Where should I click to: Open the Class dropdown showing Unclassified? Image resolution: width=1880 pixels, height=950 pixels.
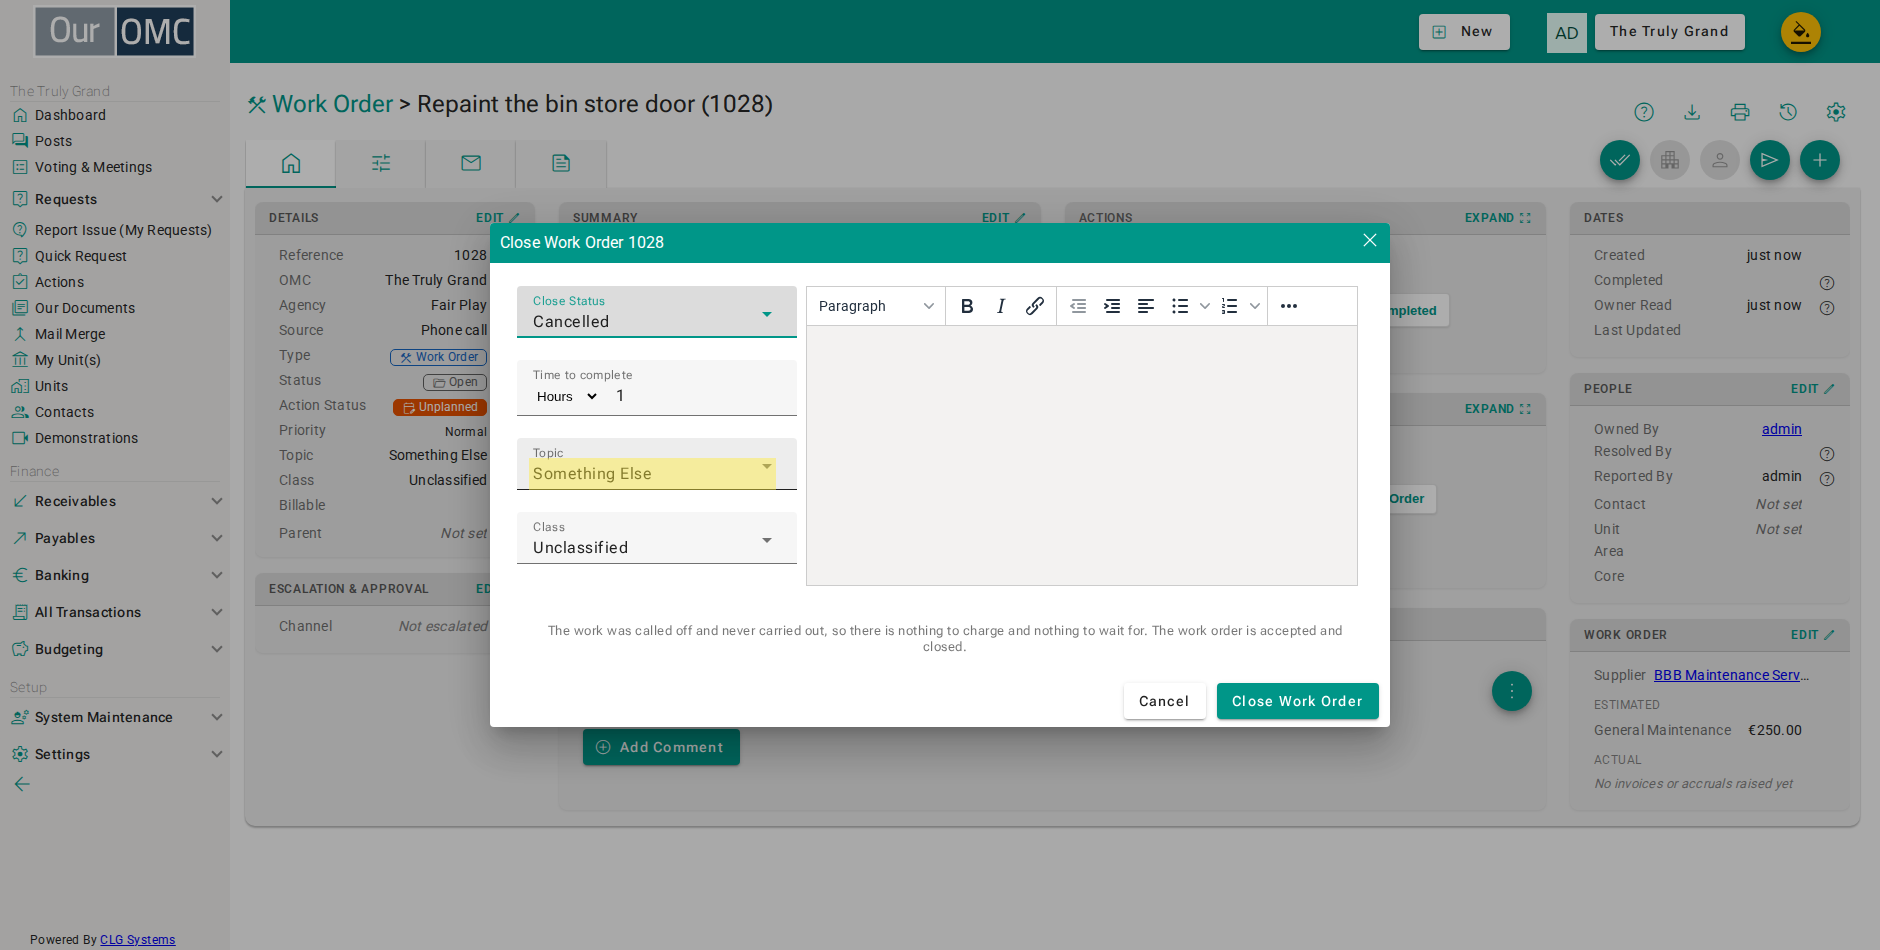pyautogui.click(x=657, y=538)
